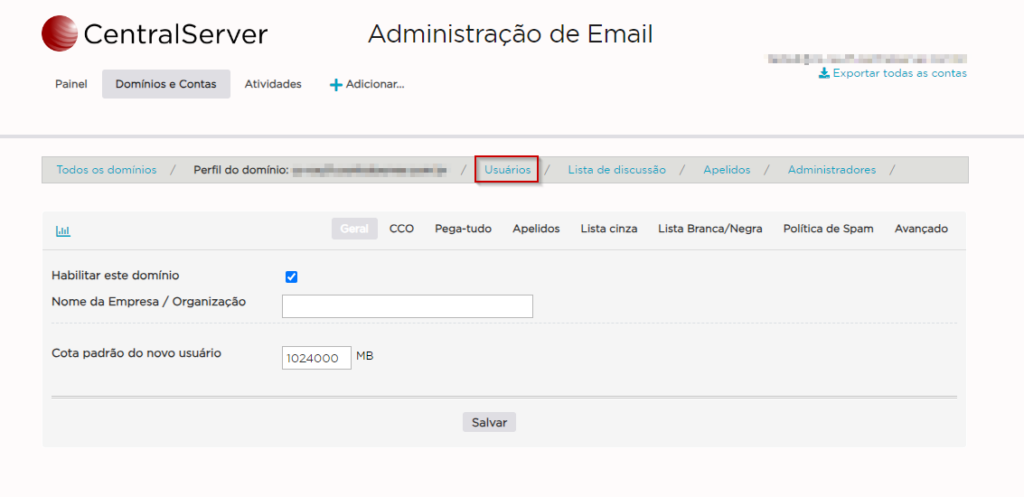Open the statistics chart icon
1024x497 pixels.
point(63,231)
